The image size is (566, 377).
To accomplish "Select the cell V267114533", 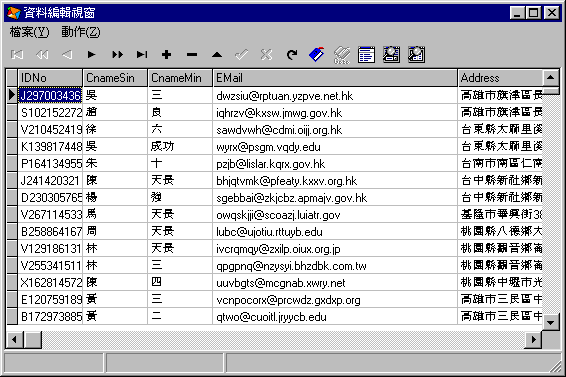I will (50, 214).
